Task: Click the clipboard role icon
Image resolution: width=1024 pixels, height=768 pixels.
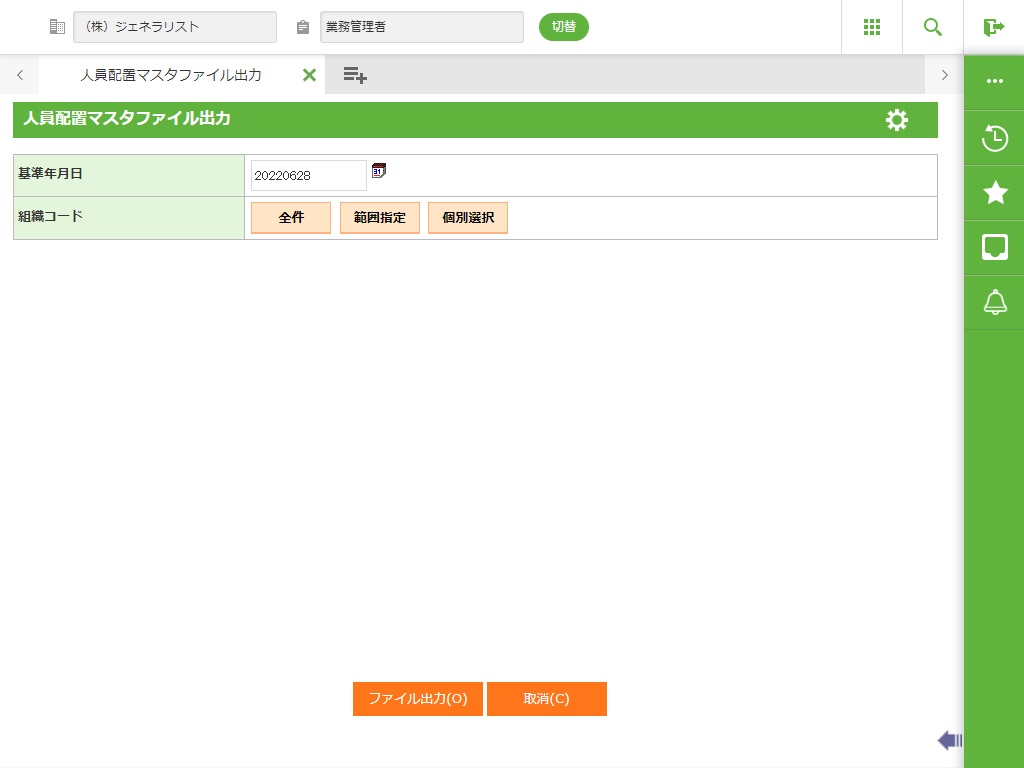Action: (x=302, y=27)
